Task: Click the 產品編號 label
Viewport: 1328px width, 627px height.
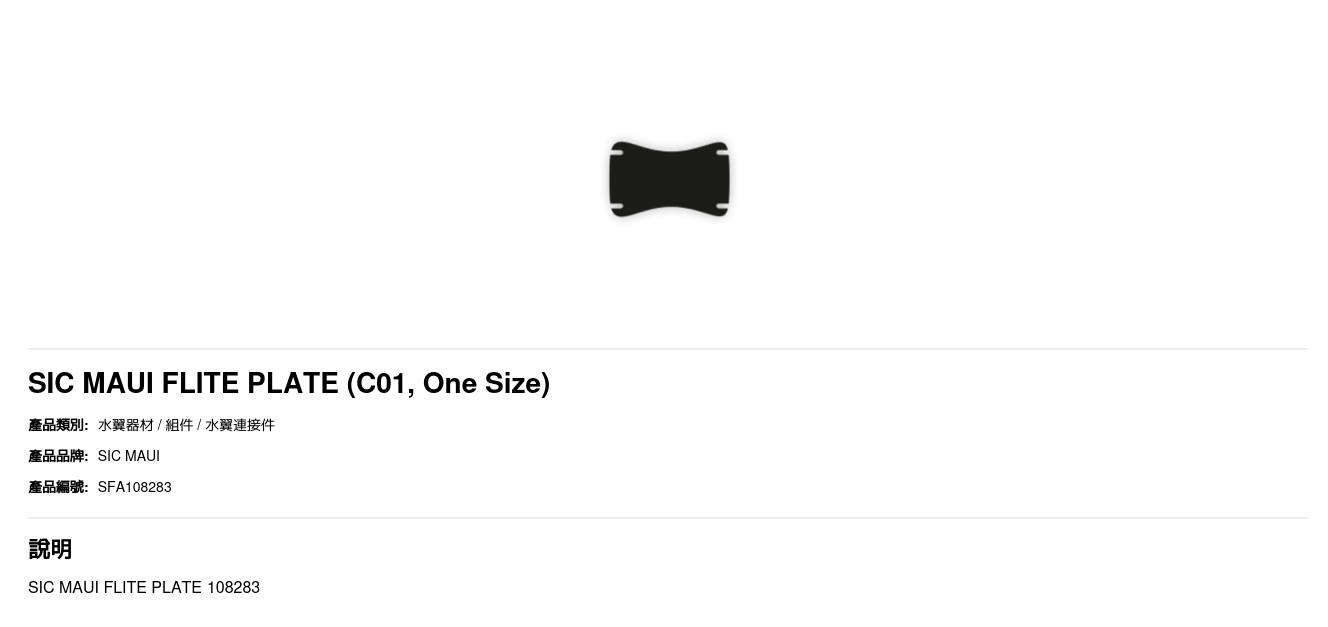Action: [58, 487]
